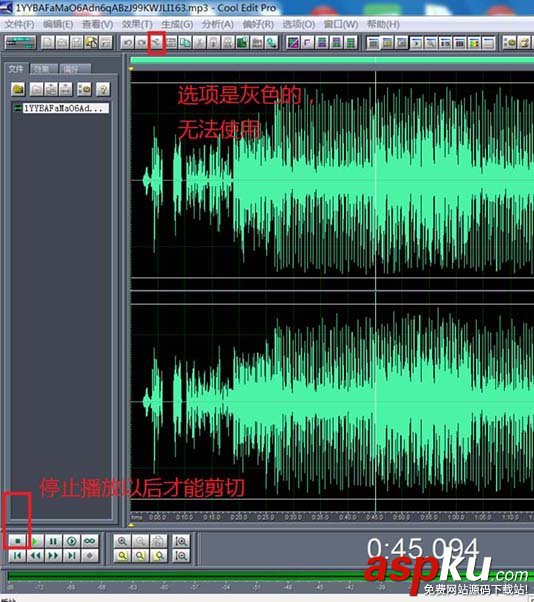Click the greyed-out Cut toolbar icon
534x602 pixels.
(156, 42)
